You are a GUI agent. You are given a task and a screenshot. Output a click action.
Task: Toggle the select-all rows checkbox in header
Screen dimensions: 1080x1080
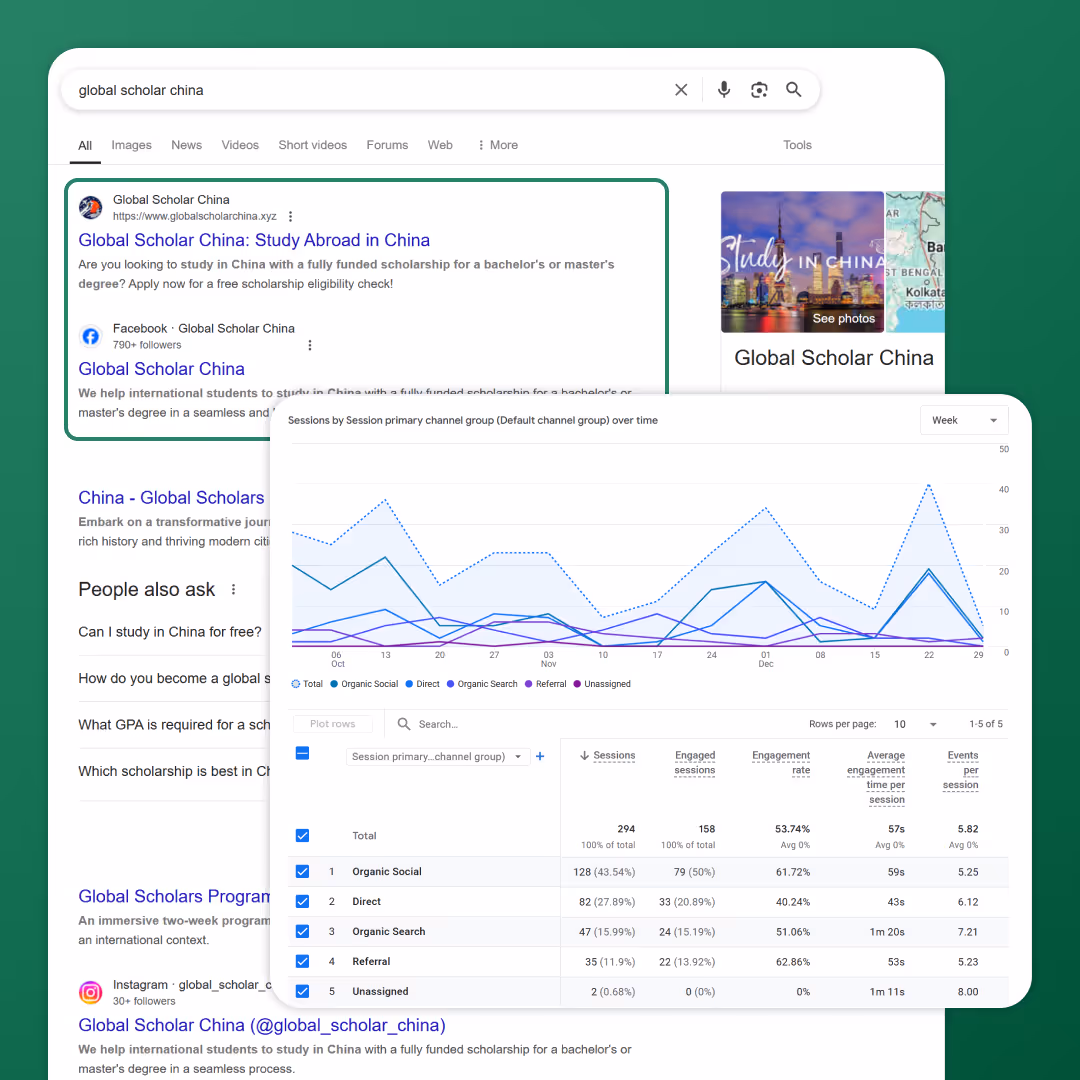pyautogui.click(x=302, y=753)
